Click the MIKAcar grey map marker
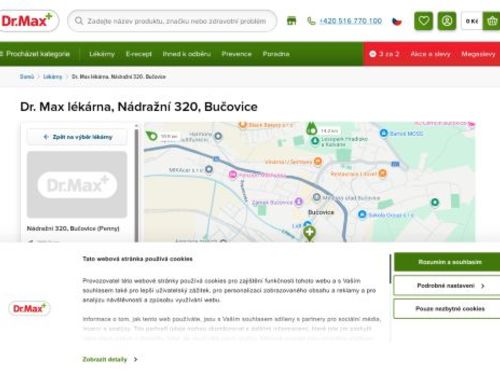500x375 pixels. point(209,169)
